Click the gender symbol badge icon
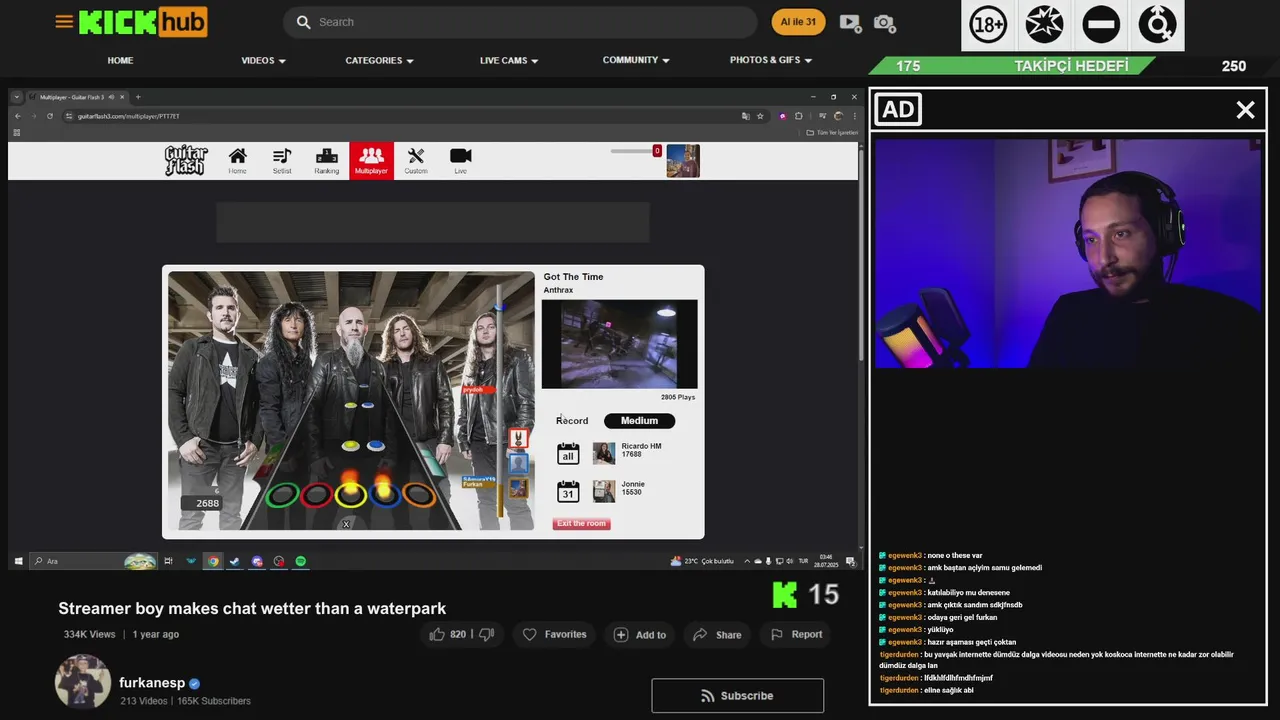Viewport: 1280px width, 720px height. click(1158, 25)
